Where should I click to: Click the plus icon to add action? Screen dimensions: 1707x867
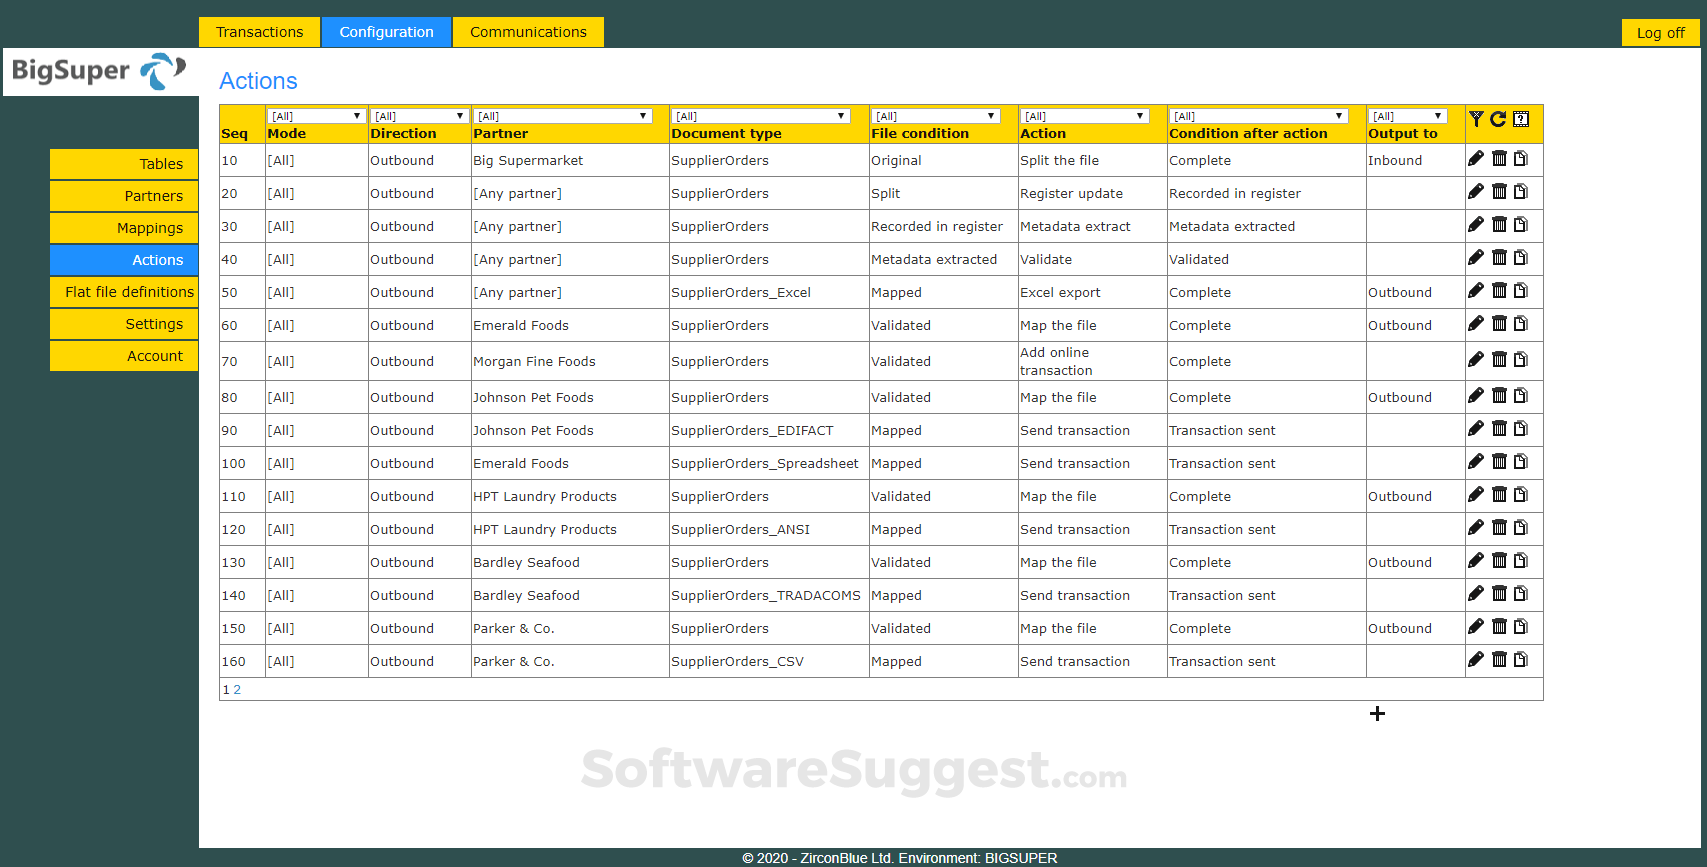coord(1377,713)
